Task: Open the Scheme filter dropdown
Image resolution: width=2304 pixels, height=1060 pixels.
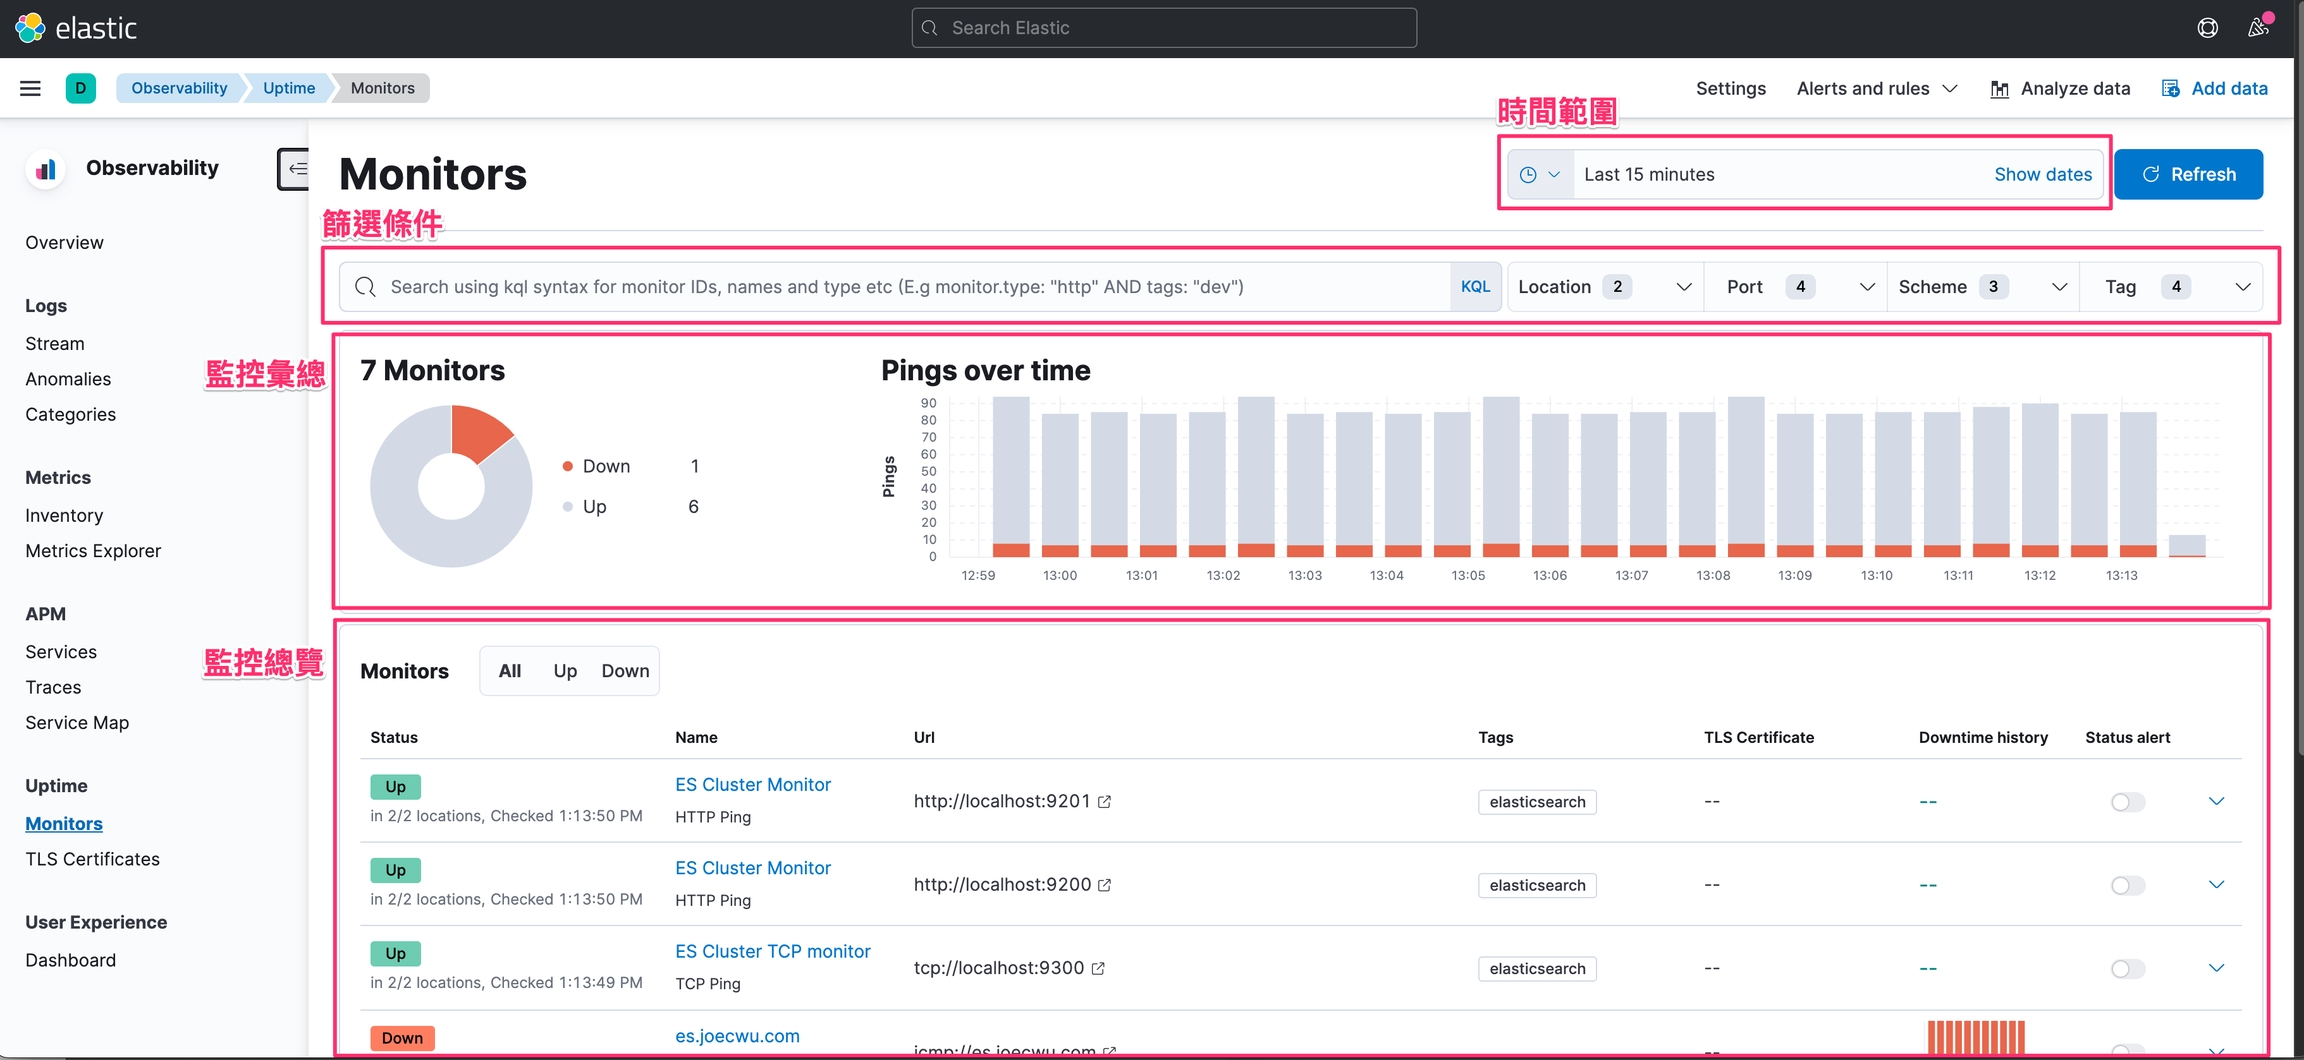Action: click(x=1983, y=287)
